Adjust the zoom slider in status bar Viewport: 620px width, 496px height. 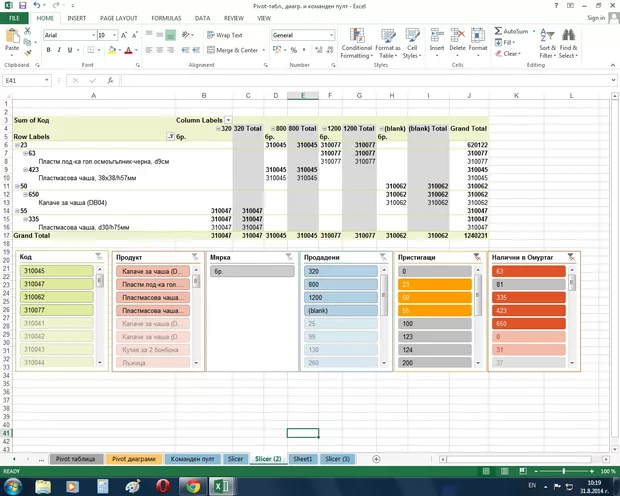coord(562,471)
